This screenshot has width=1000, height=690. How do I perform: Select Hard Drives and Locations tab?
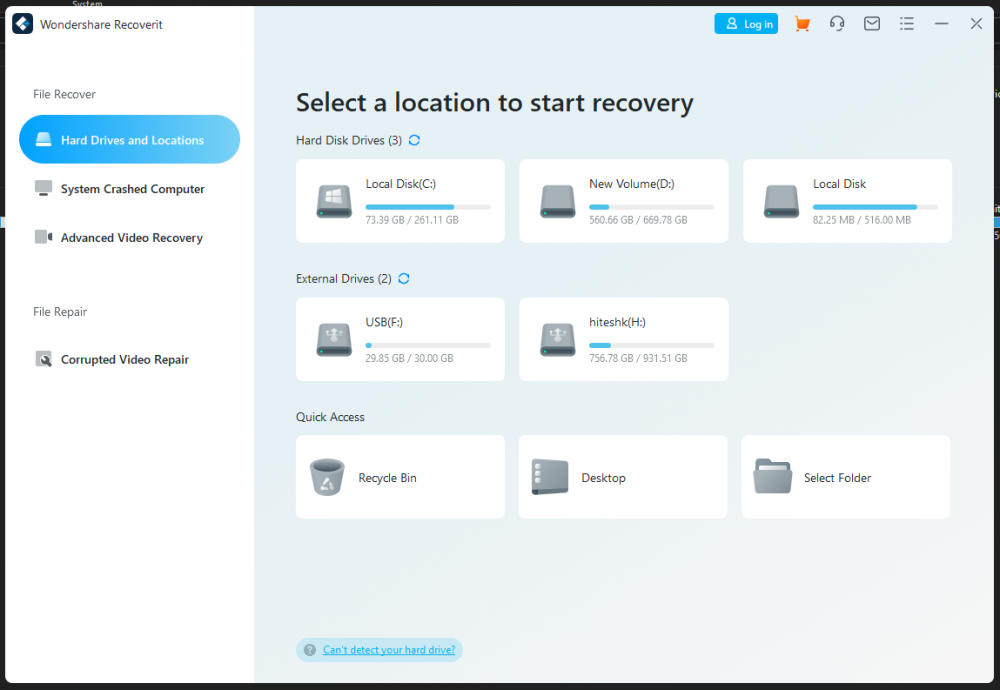[129, 140]
